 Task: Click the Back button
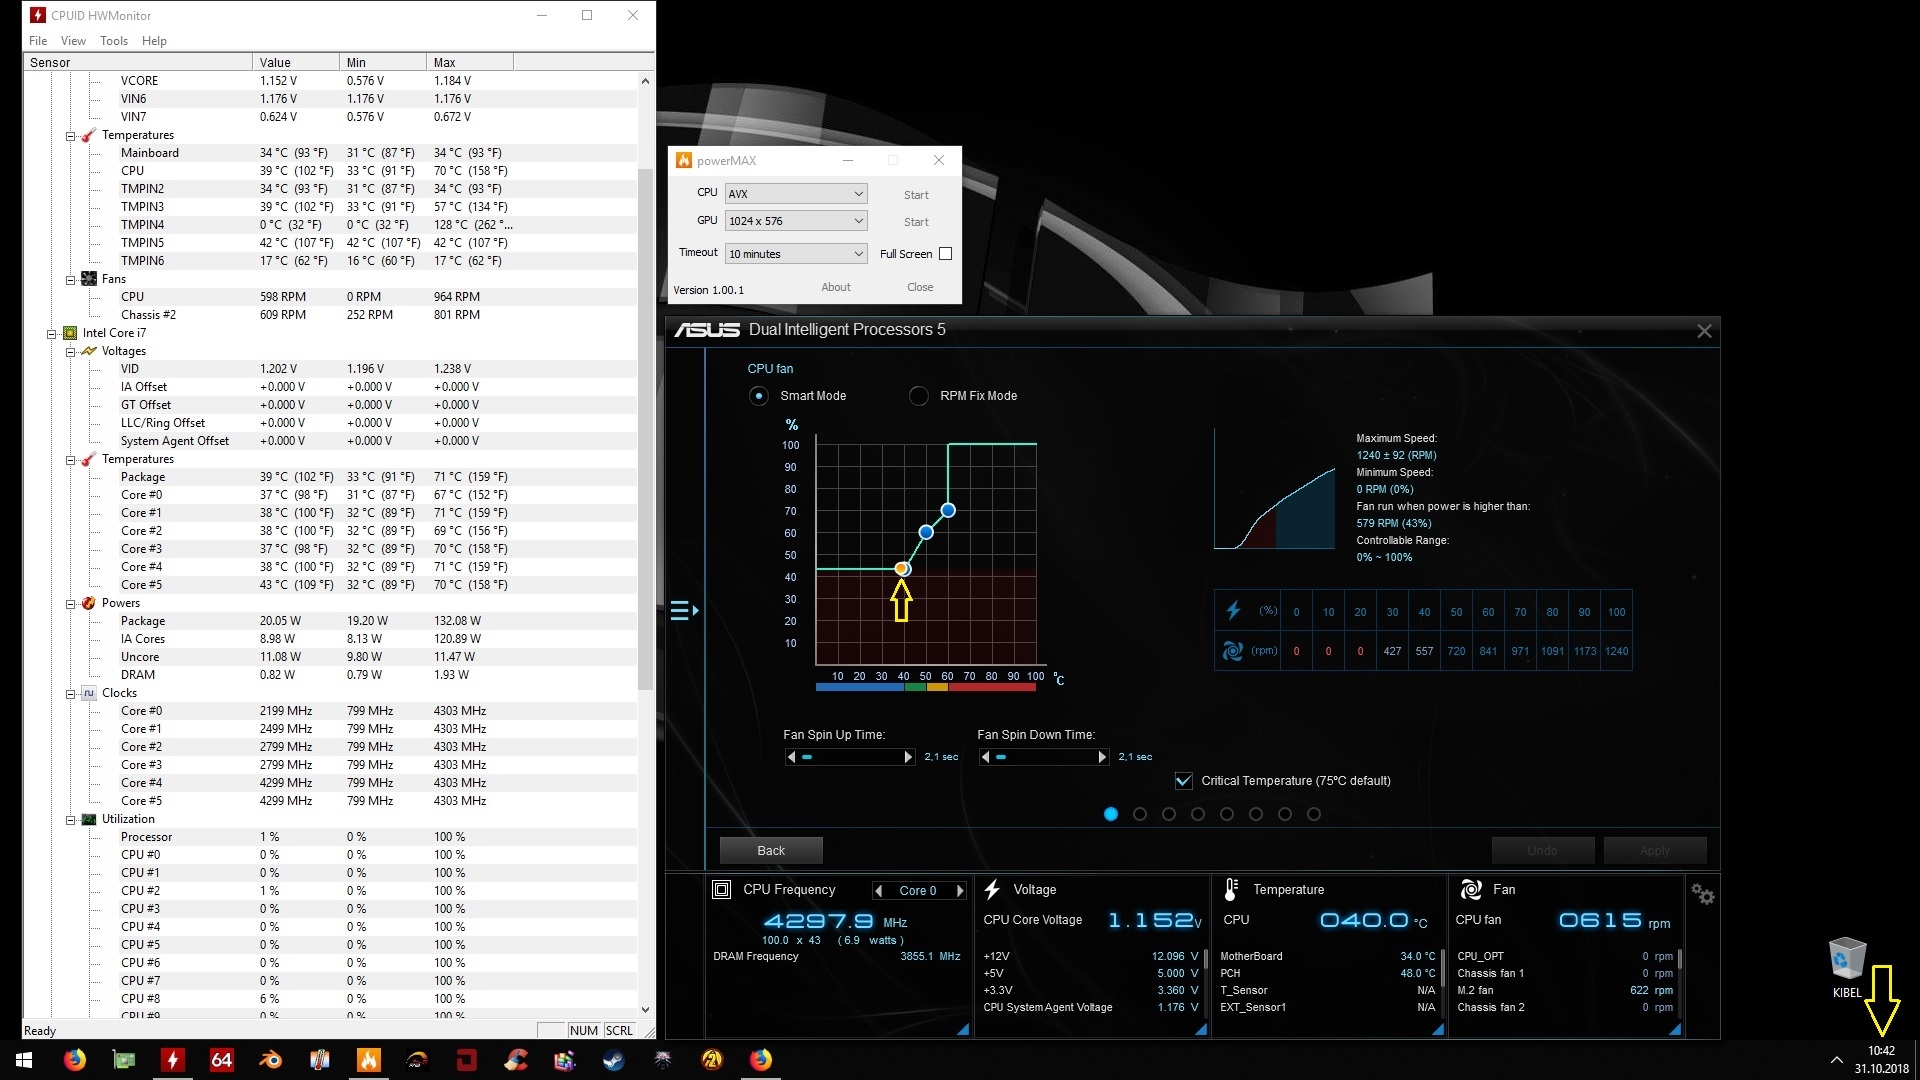click(771, 851)
